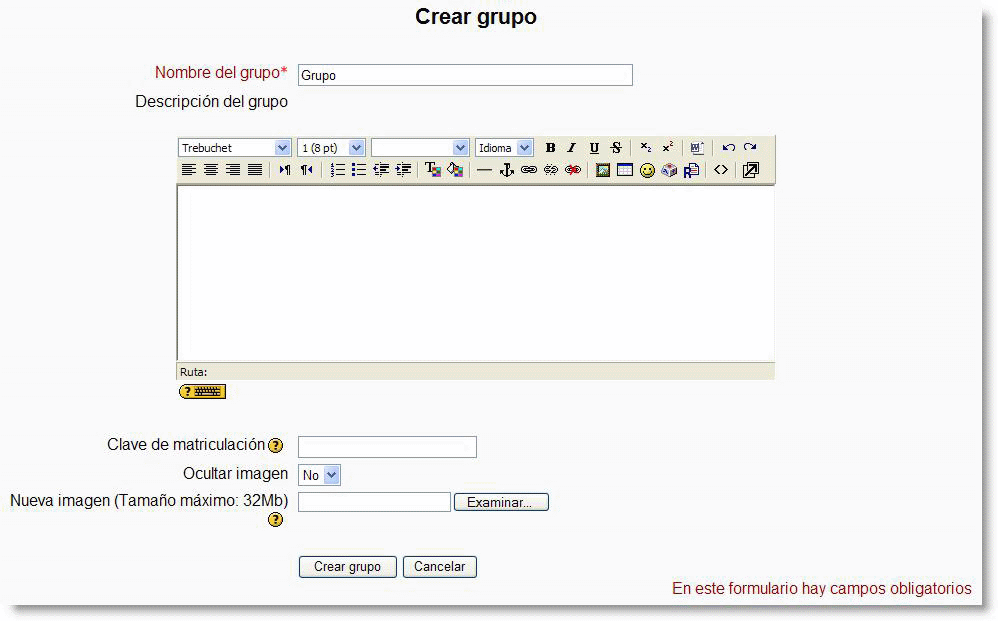Viewport: 998px width, 621px height.
Task: Toggle underline text formatting
Action: pyautogui.click(x=593, y=147)
